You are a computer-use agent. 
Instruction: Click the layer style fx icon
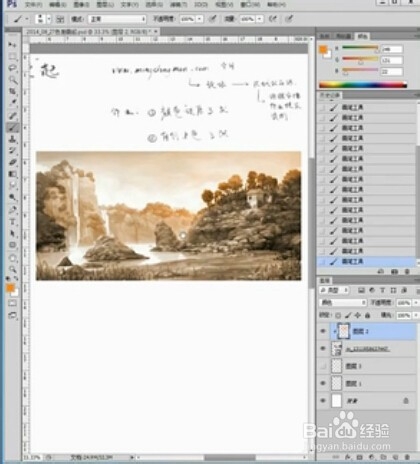coord(348,457)
